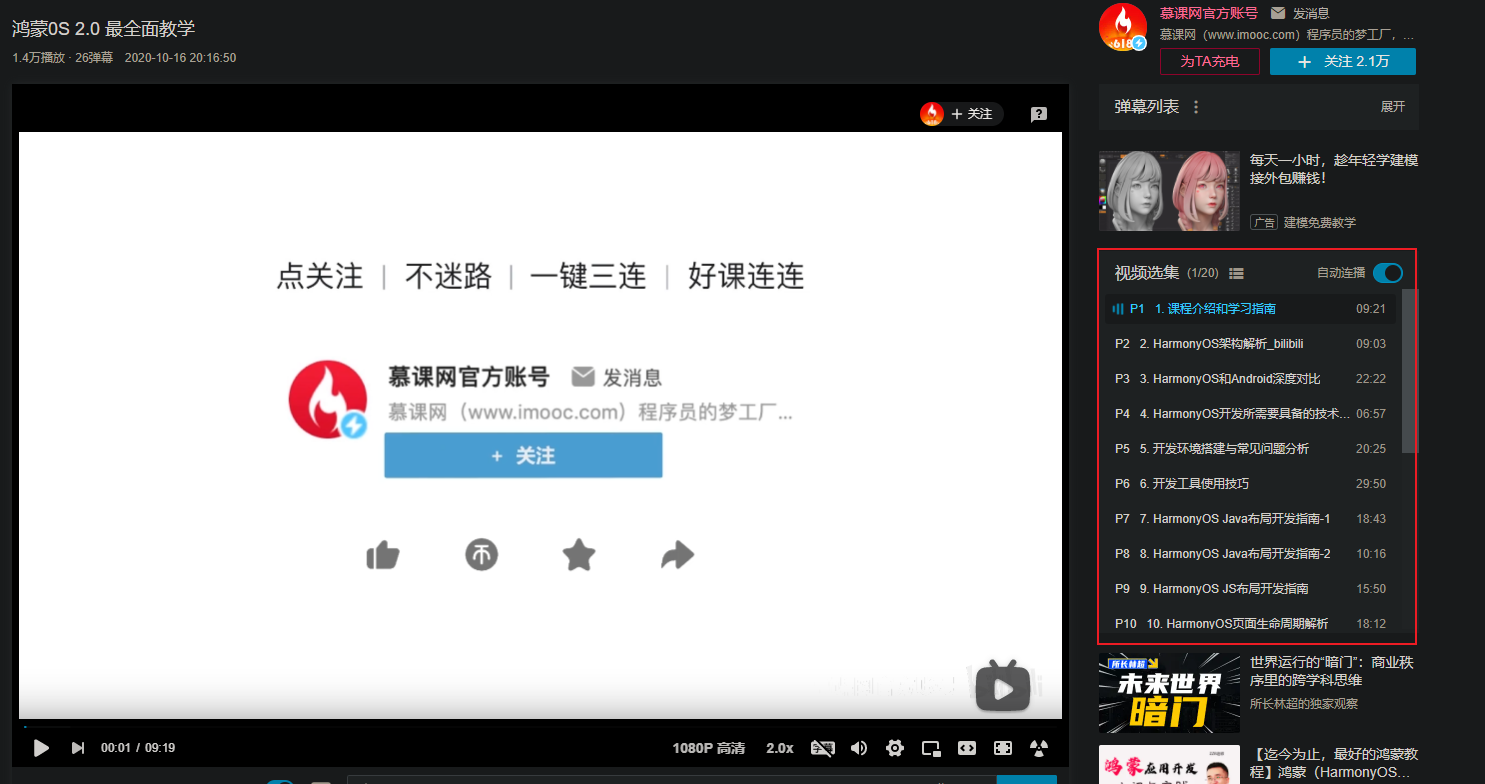Image resolution: width=1485 pixels, height=784 pixels.
Task: Switch the 视频选集 list view icon
Action: point(1236,273)
